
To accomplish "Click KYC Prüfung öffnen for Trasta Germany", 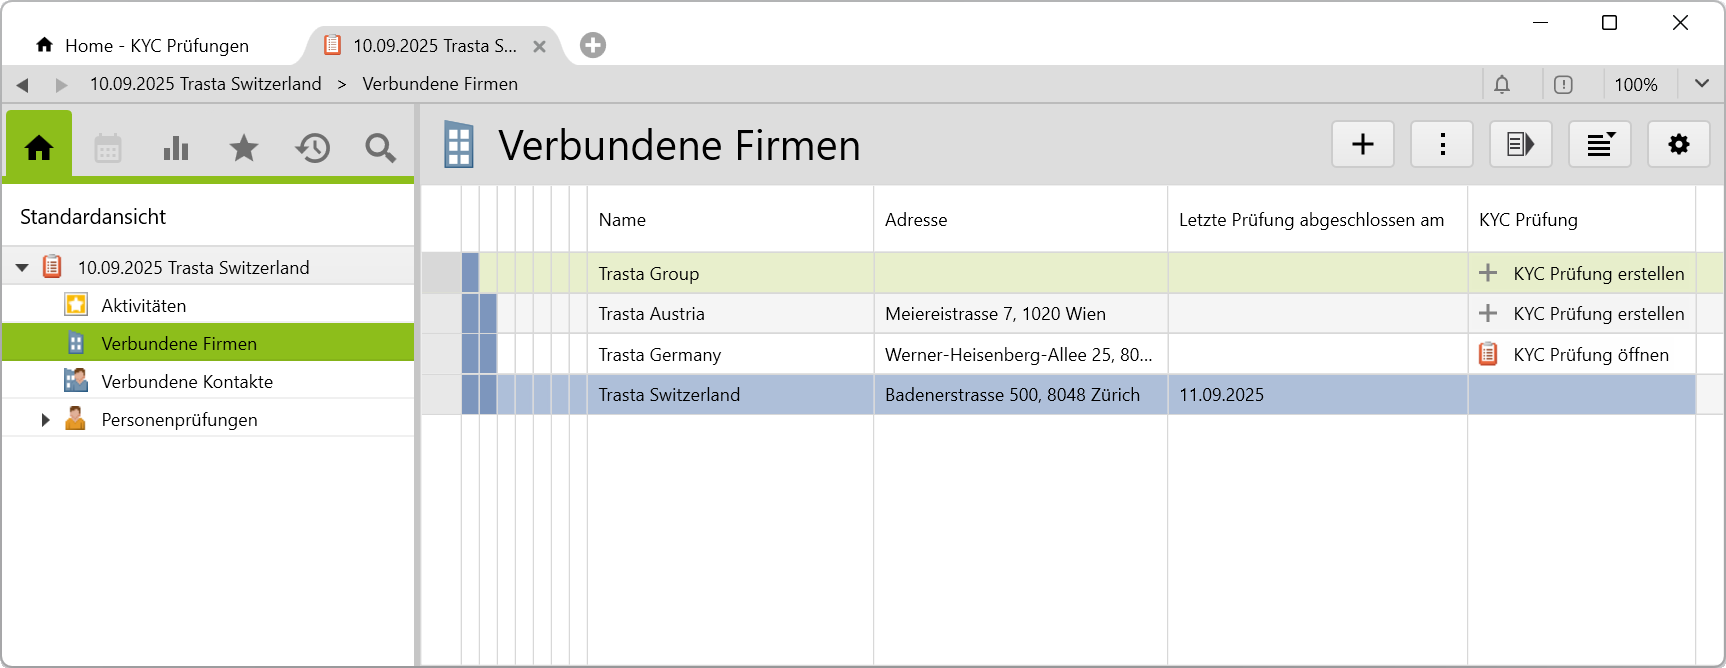I will [x=1589, y=355].
